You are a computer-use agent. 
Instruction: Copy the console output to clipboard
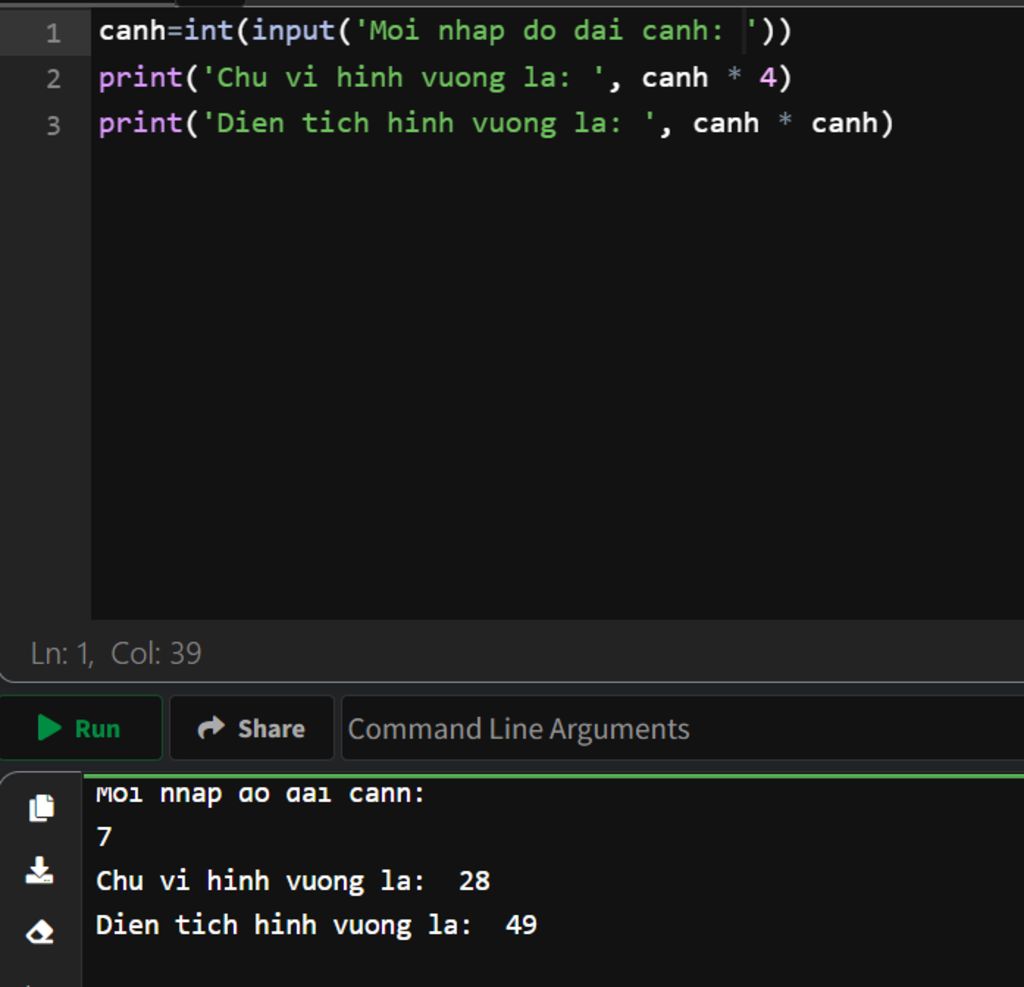41,809
